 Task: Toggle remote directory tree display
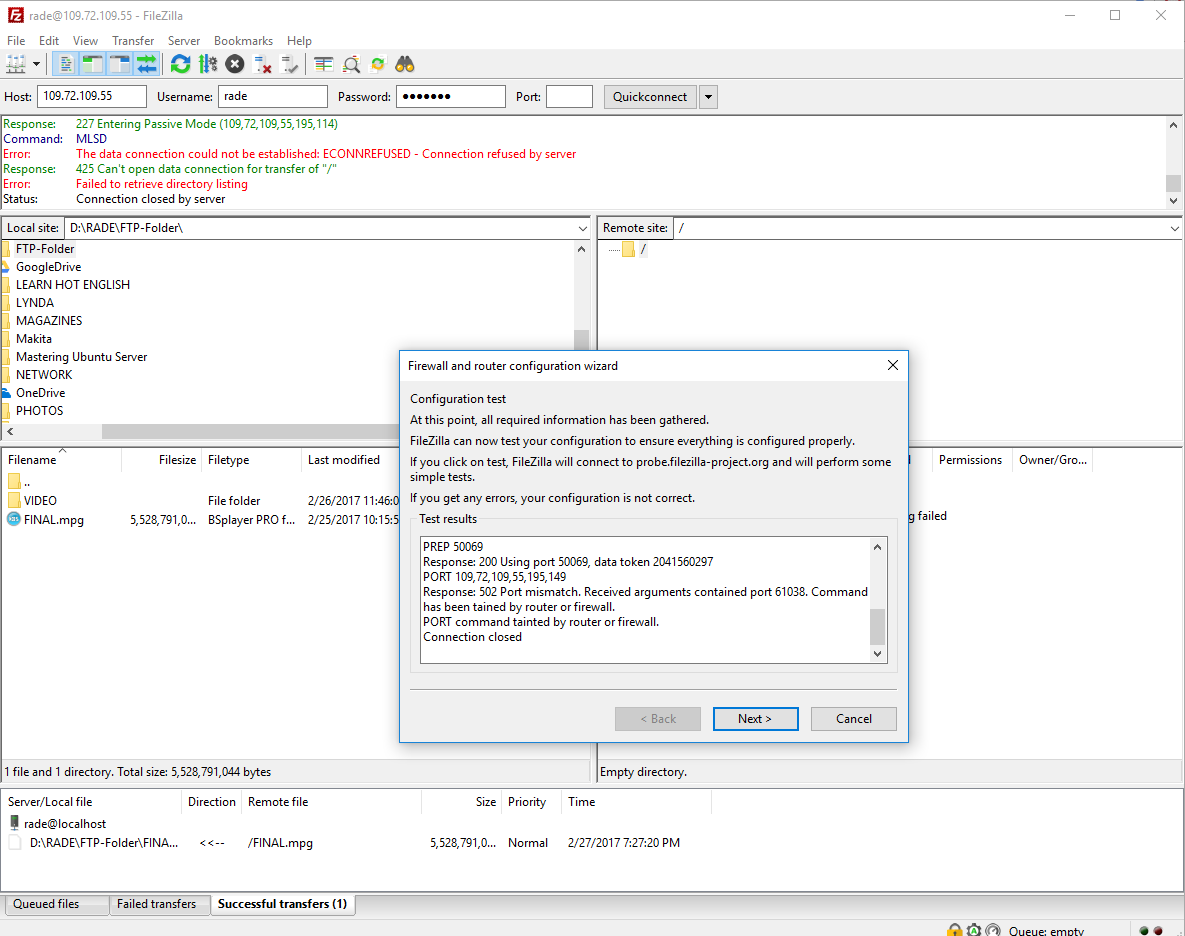click(x=119, y=64)
